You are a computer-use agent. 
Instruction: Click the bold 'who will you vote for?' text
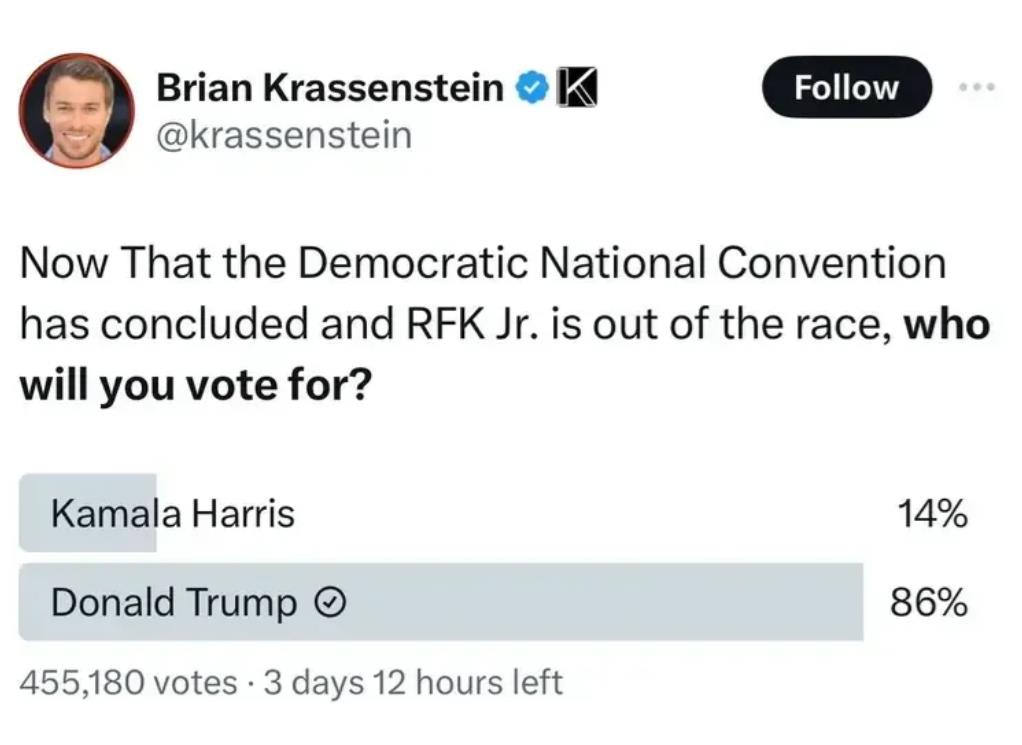(505, 355)
